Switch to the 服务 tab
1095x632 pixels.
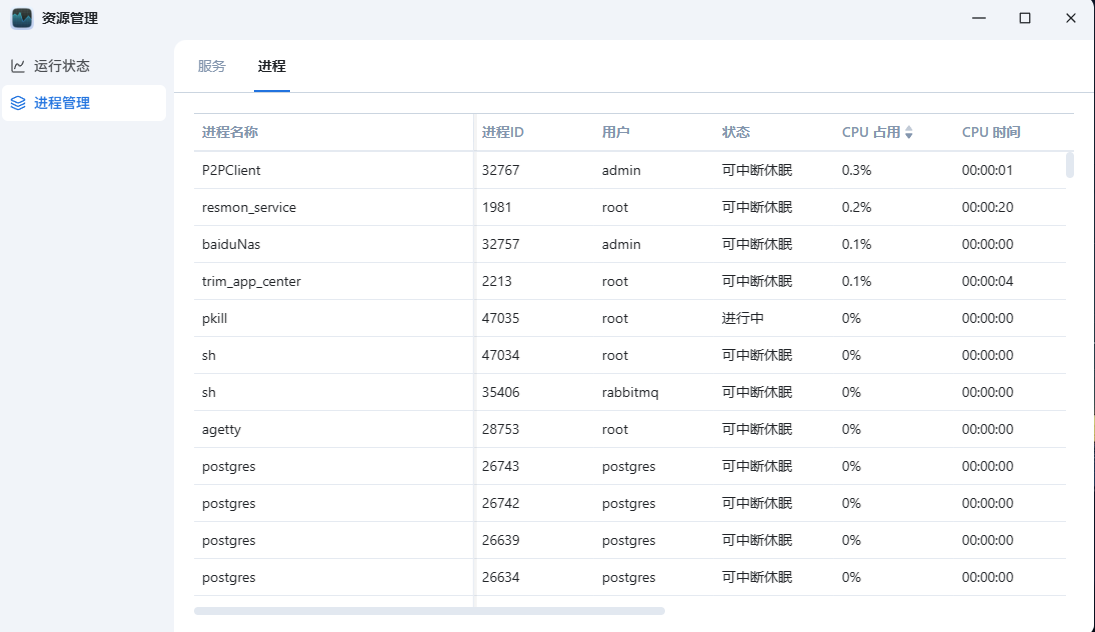click(x=212, y=66)
